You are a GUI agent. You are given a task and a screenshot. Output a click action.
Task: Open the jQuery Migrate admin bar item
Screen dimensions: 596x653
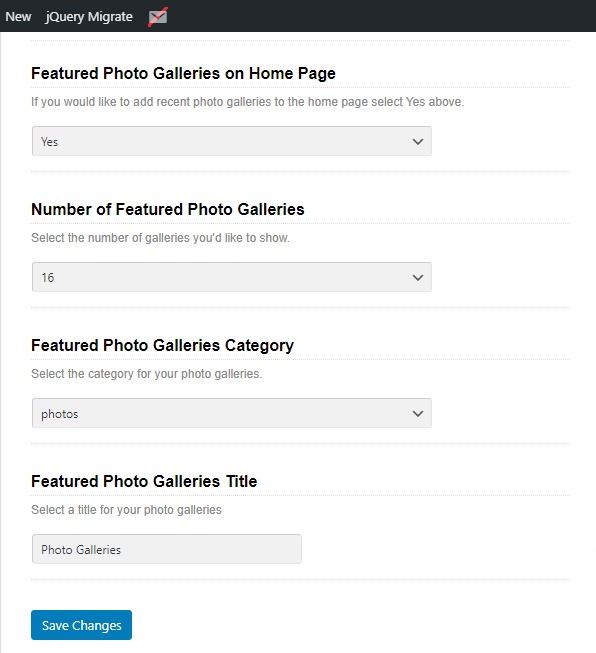click(x=89, y=17)
